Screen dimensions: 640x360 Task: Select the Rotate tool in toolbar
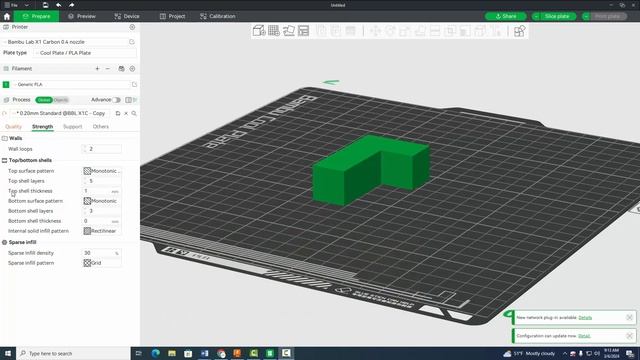click(x=390, y=31)
